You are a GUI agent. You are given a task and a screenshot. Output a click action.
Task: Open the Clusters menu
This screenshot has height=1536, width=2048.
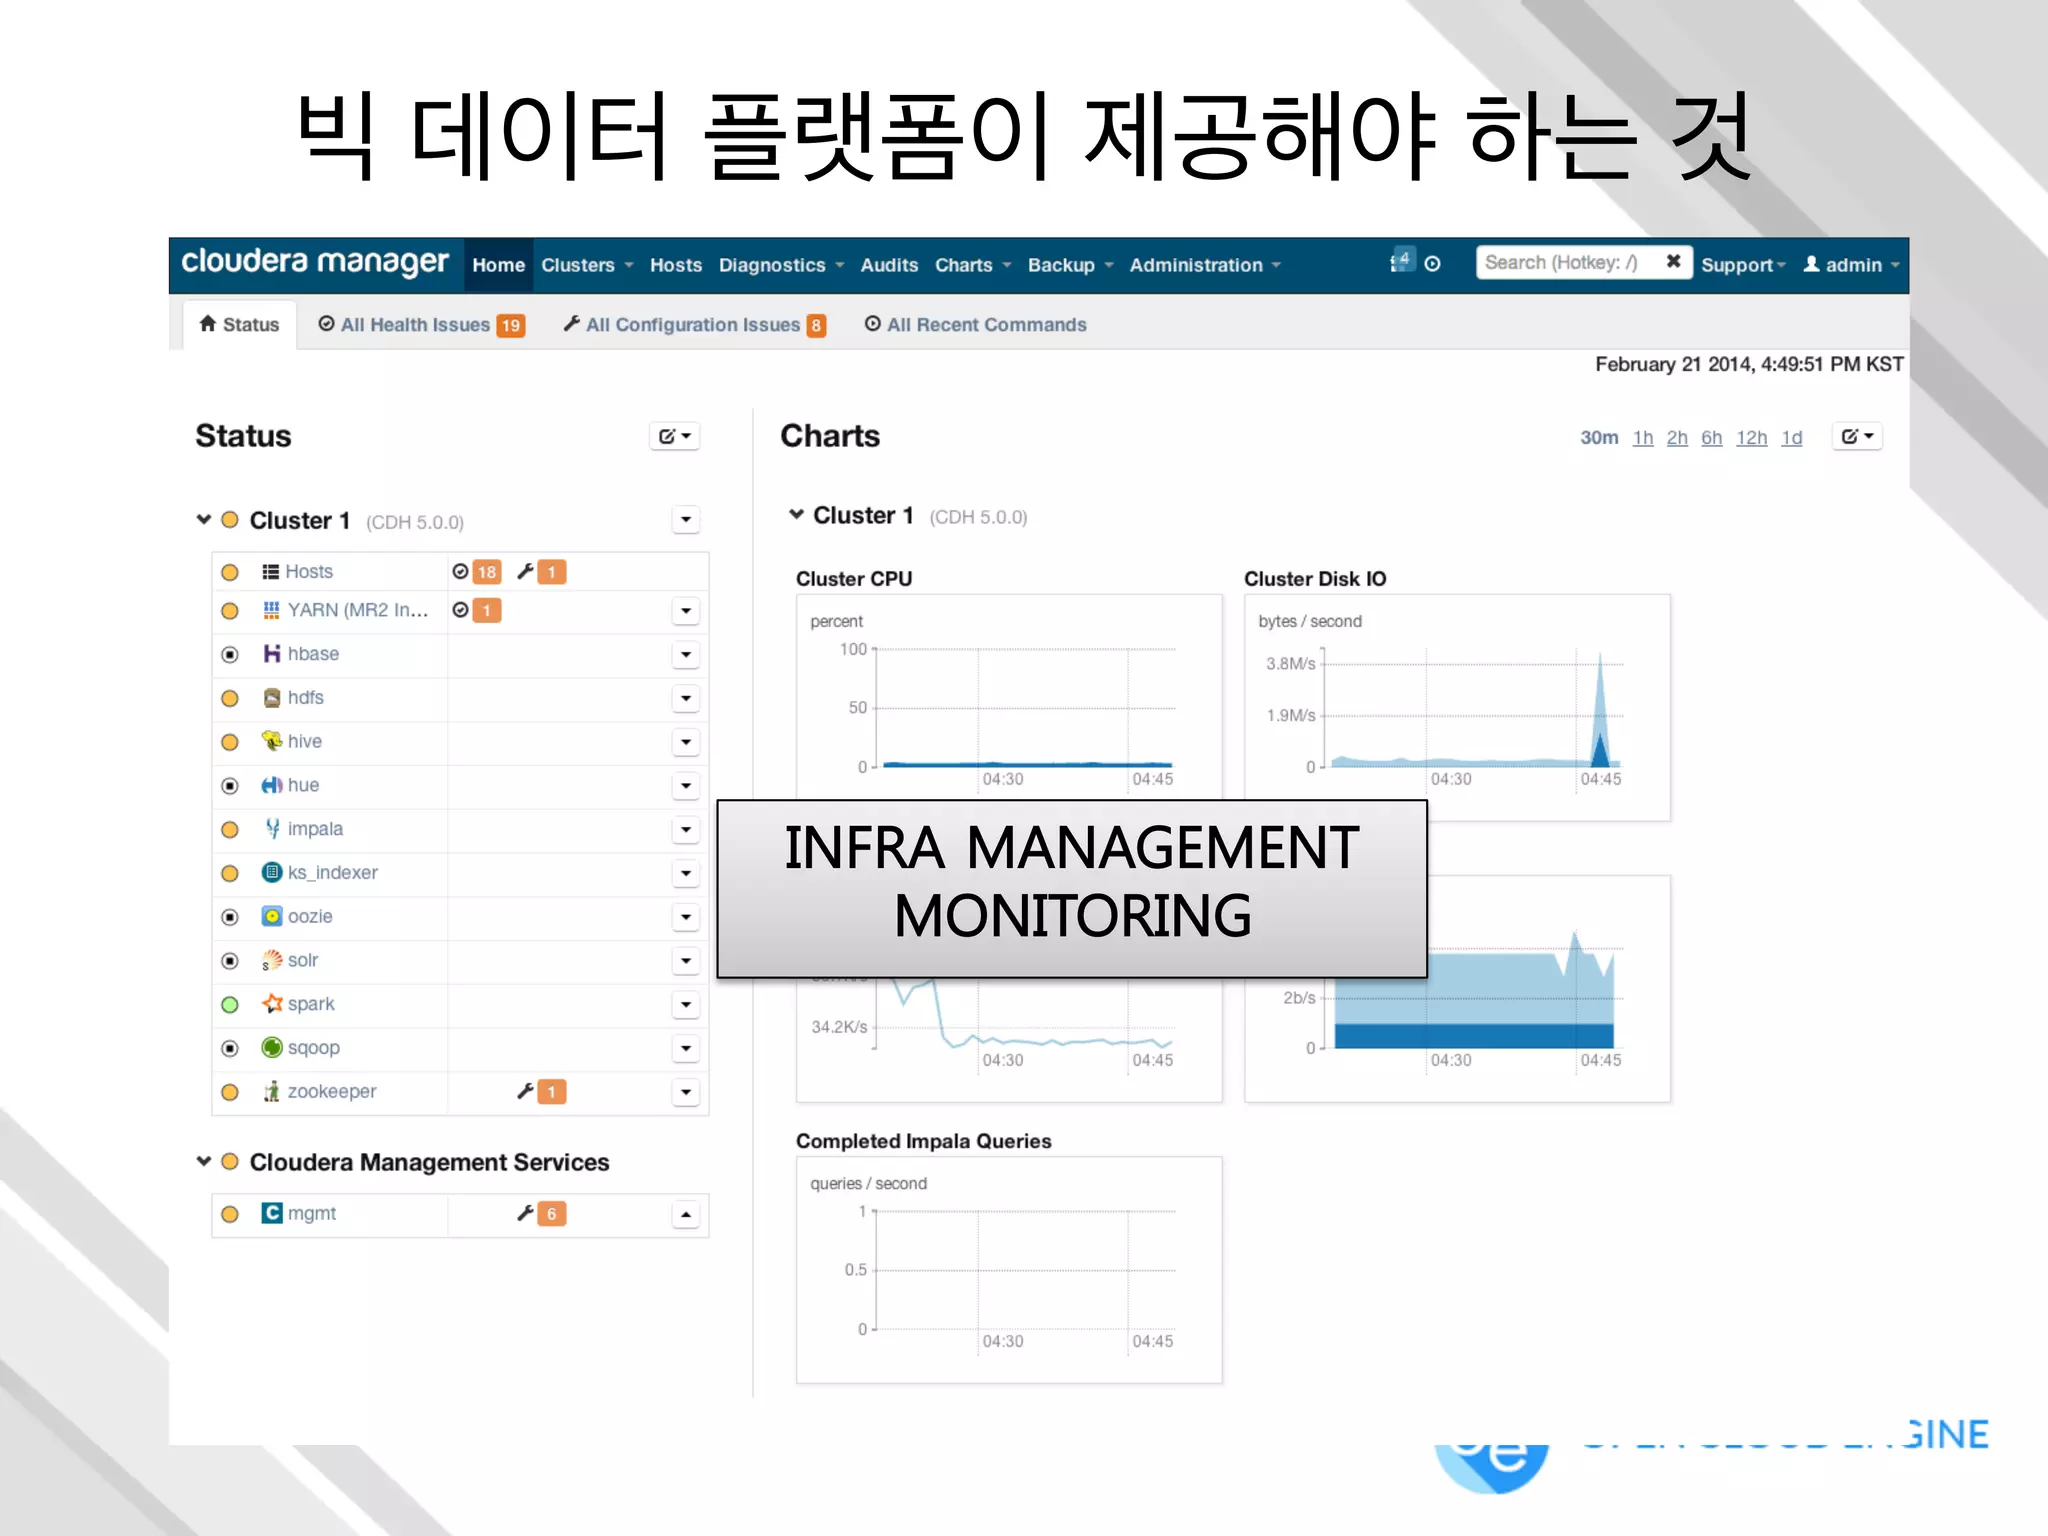tap(588, 266)
